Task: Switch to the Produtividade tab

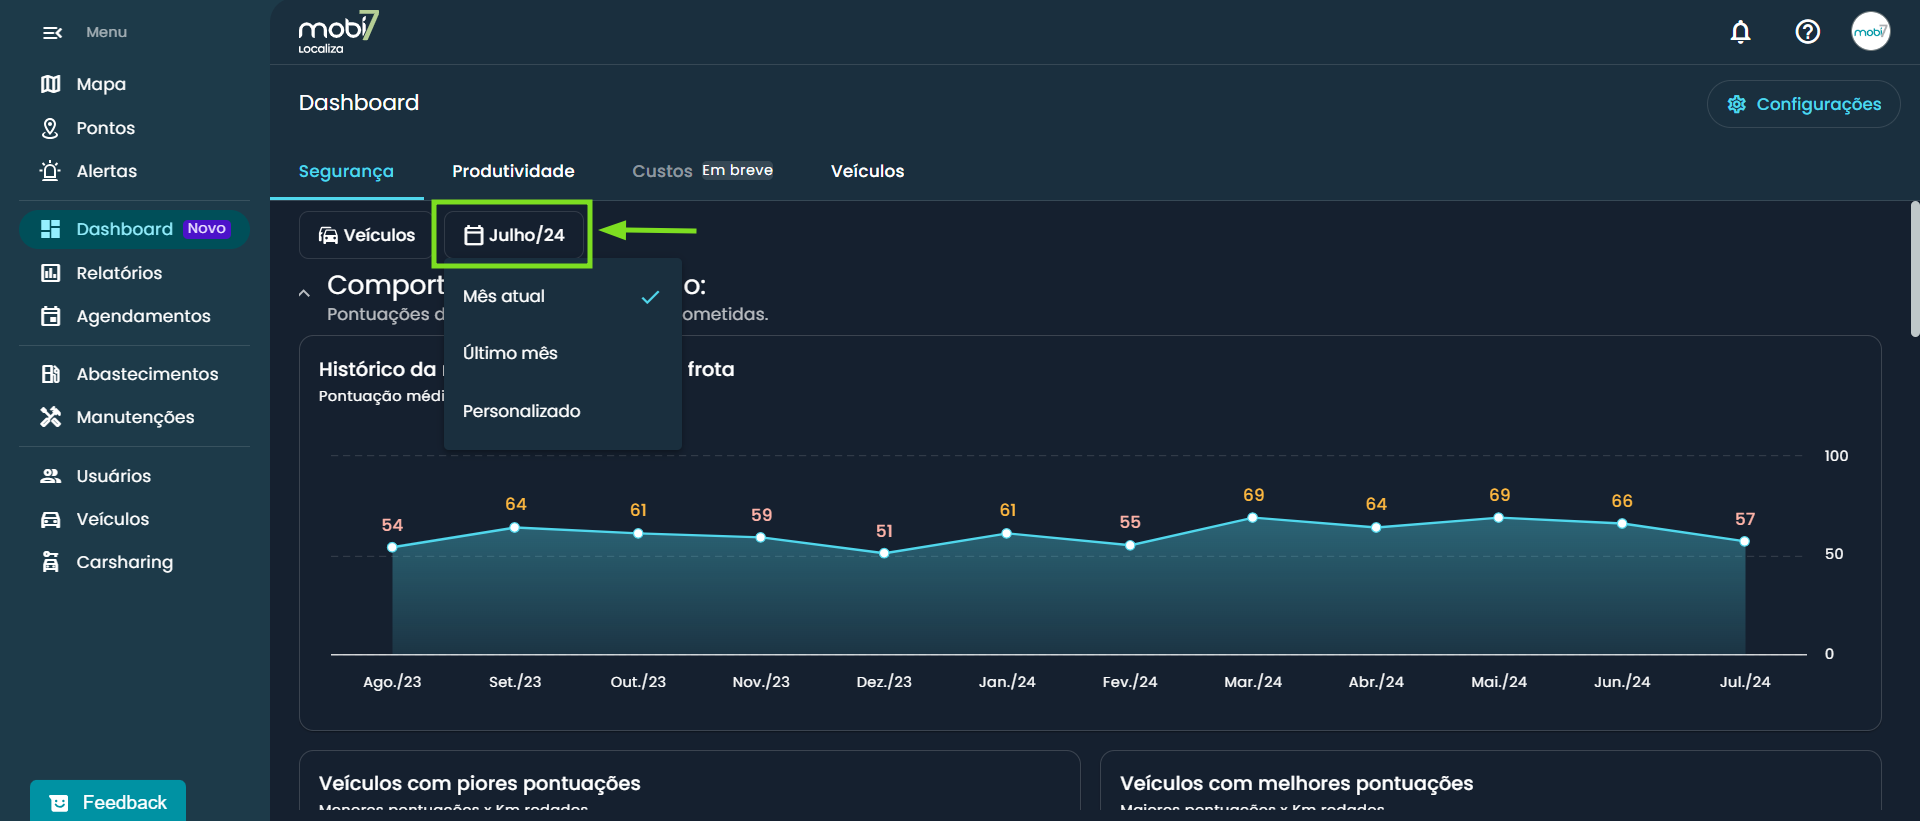Action: click(x=513, y=171)
